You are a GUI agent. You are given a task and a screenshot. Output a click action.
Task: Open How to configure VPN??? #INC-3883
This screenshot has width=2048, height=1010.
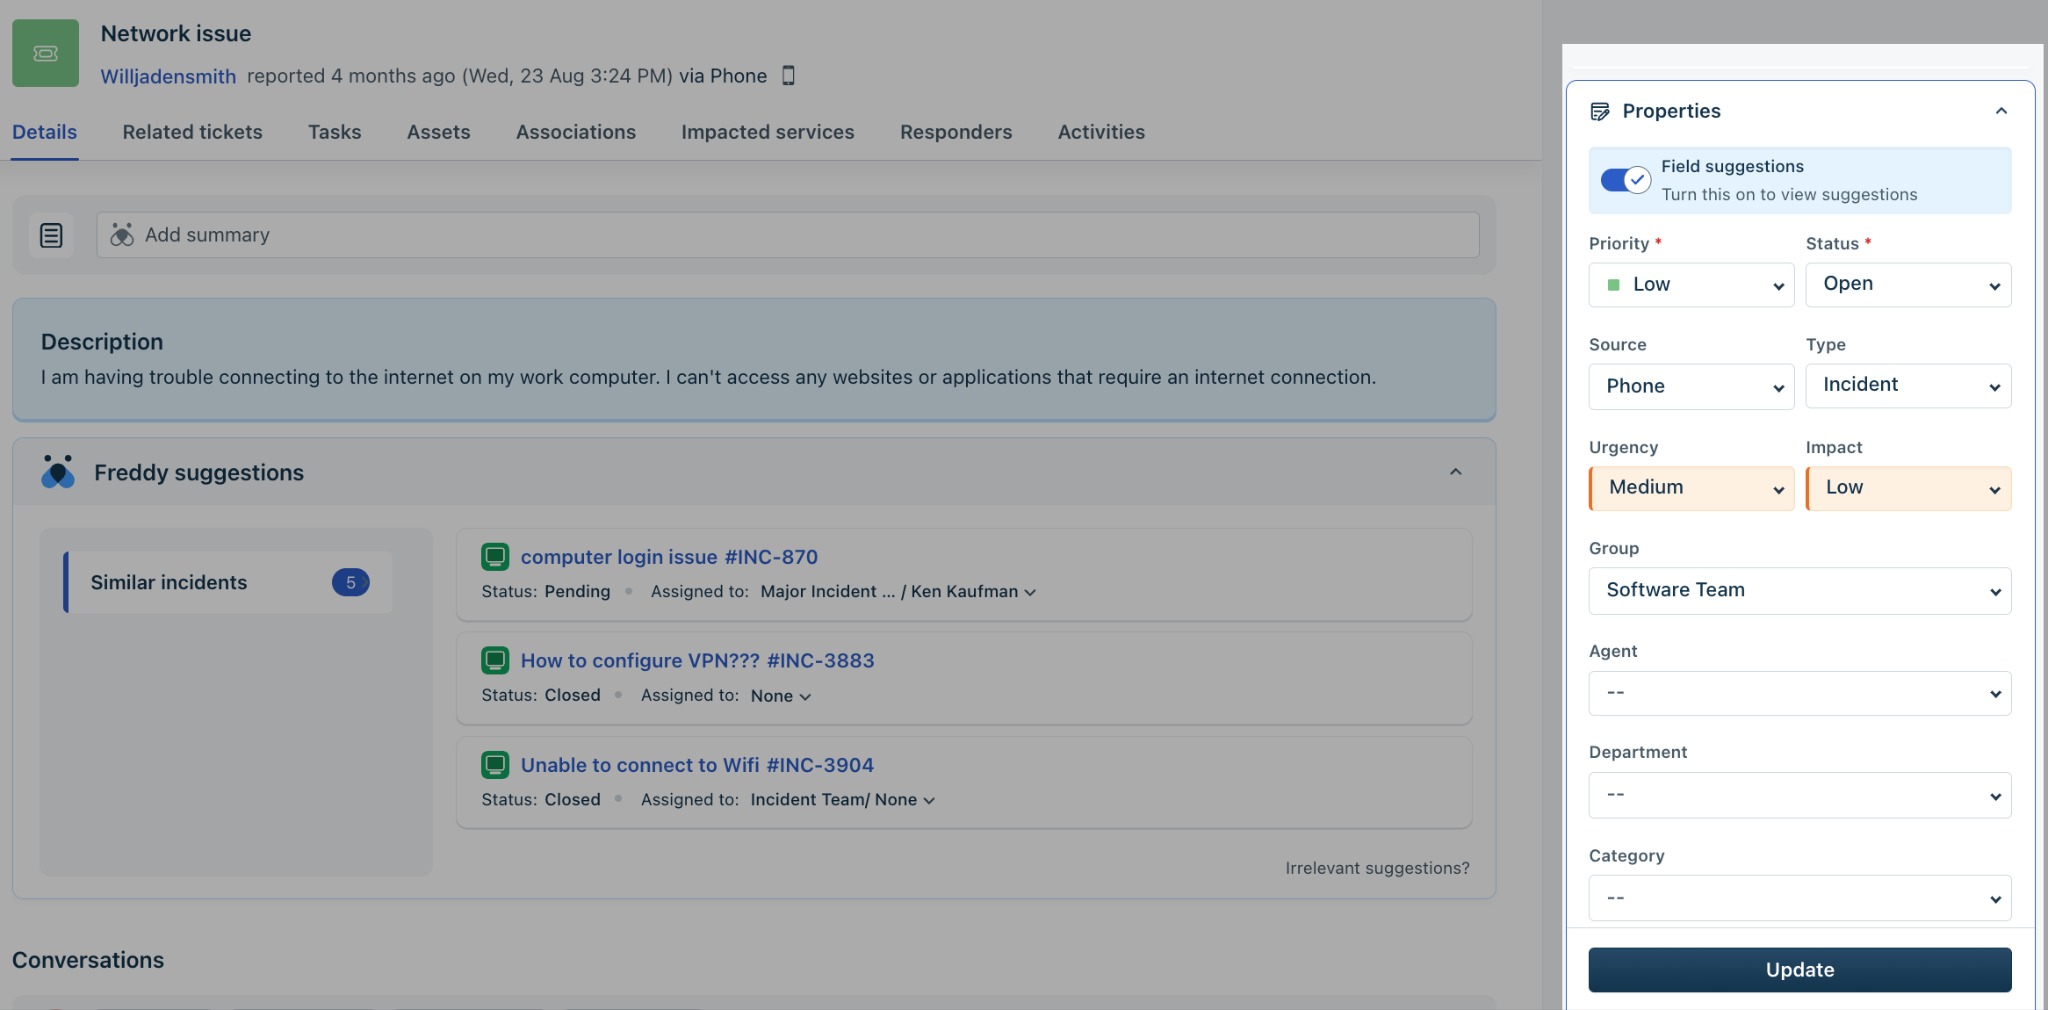(x=697, y=661)
